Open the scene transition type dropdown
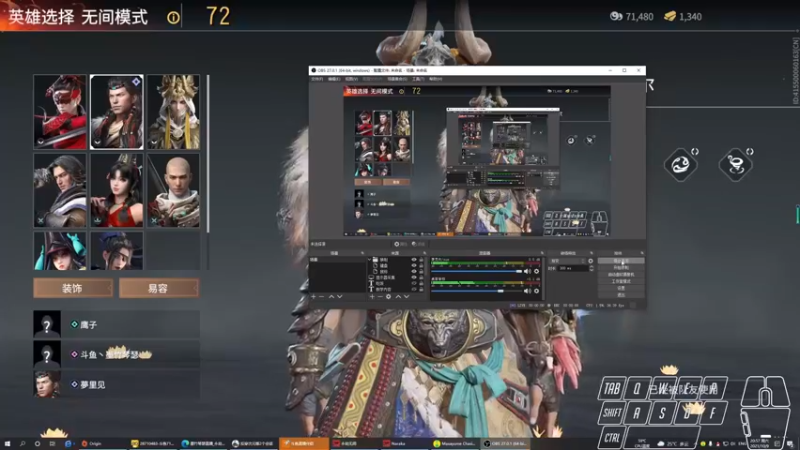The height and width of the screenshot is (450, 800). tap(567, 261)
